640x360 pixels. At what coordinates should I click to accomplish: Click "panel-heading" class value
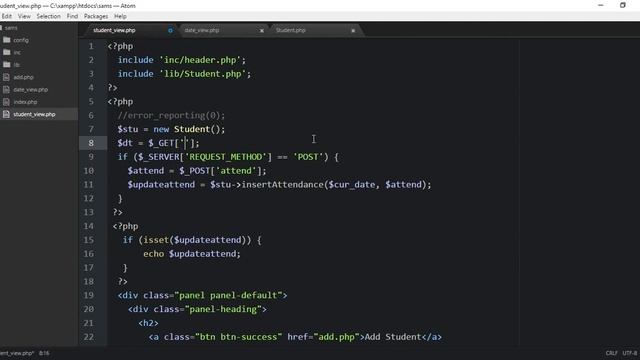(223, 309)
